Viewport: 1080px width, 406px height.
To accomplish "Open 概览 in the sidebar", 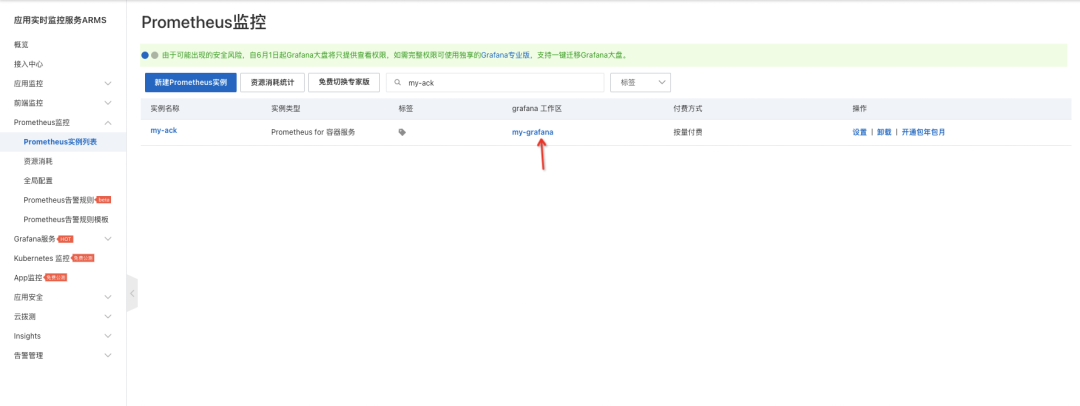I will tap(21, 44).
